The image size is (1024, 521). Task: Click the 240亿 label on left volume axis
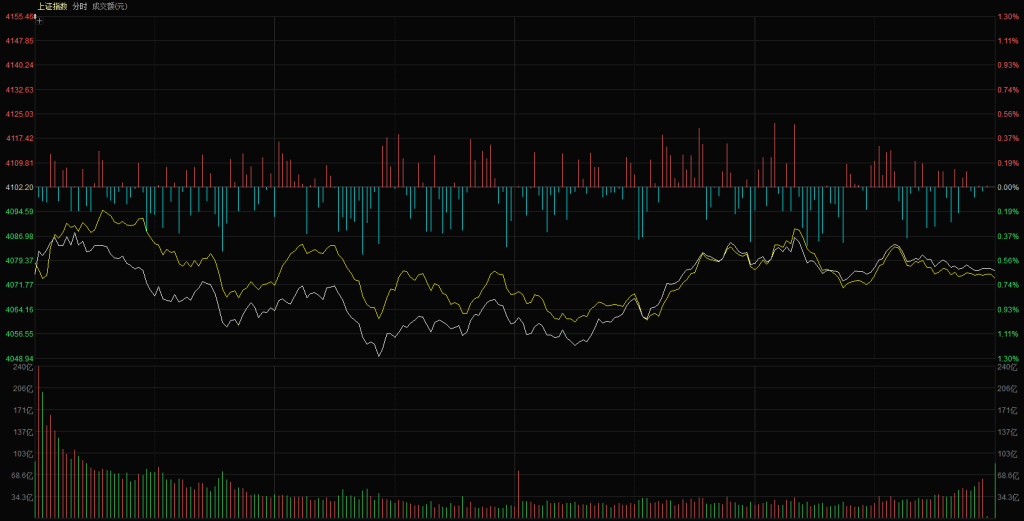(x=21, y=367)
